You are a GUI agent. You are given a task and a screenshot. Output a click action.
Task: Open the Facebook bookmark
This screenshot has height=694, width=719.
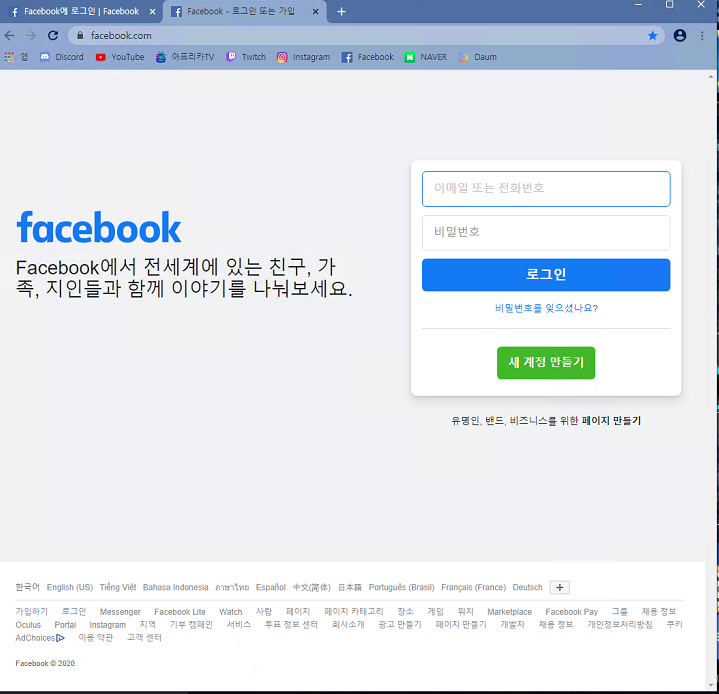click(368, 57)
